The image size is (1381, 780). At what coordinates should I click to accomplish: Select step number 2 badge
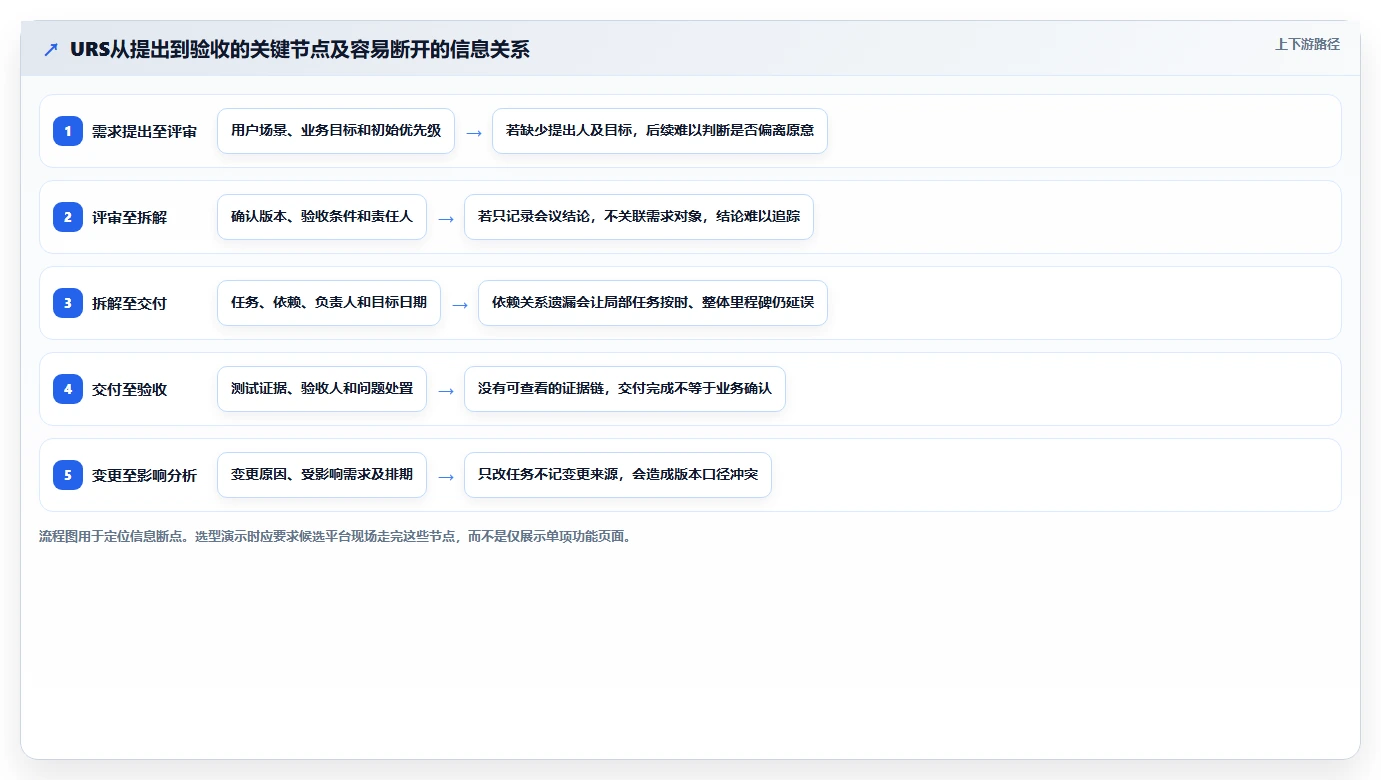[68, 217]
